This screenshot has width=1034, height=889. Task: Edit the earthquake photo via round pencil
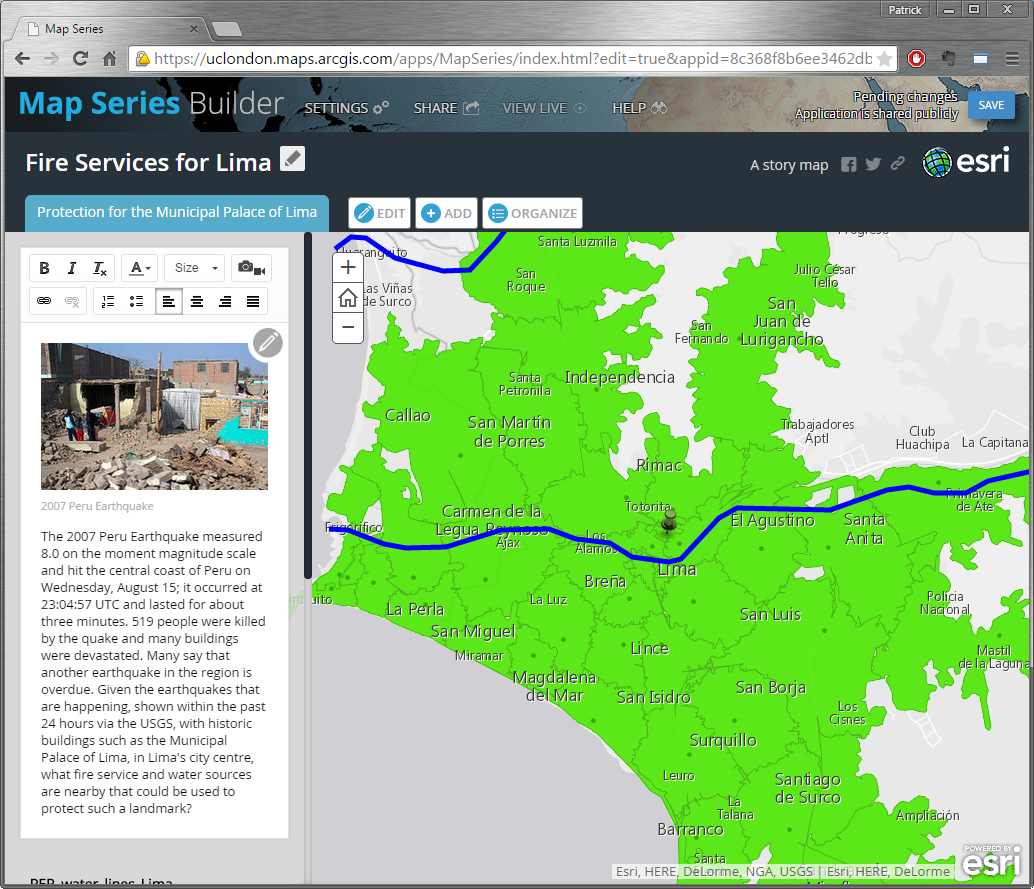(267, 342)
